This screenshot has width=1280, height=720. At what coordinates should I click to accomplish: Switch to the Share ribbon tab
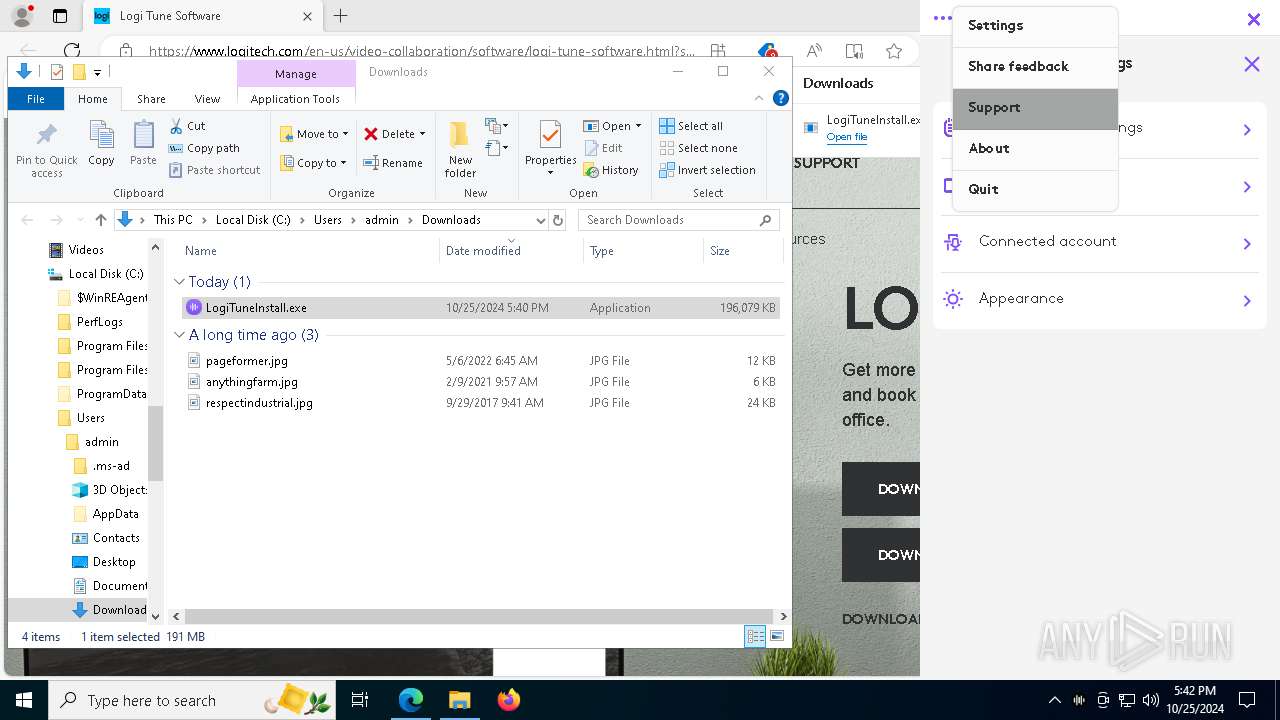(x=151, y=99)
